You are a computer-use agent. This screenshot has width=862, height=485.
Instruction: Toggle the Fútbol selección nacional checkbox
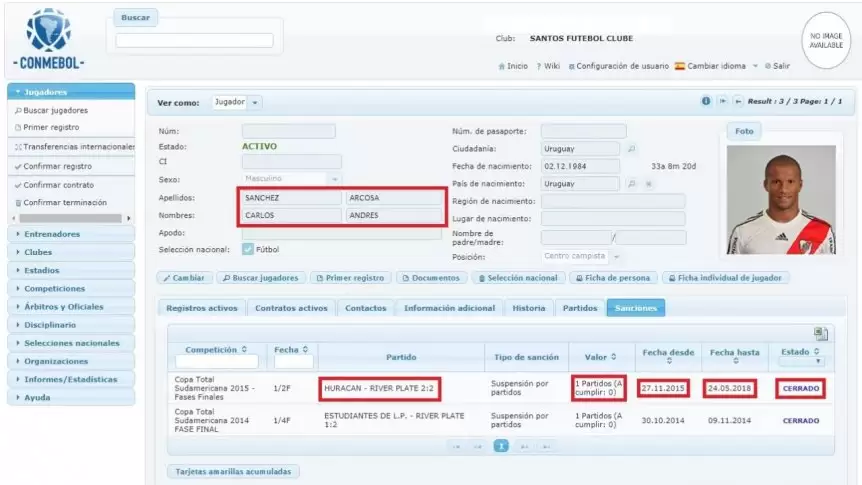248,249
